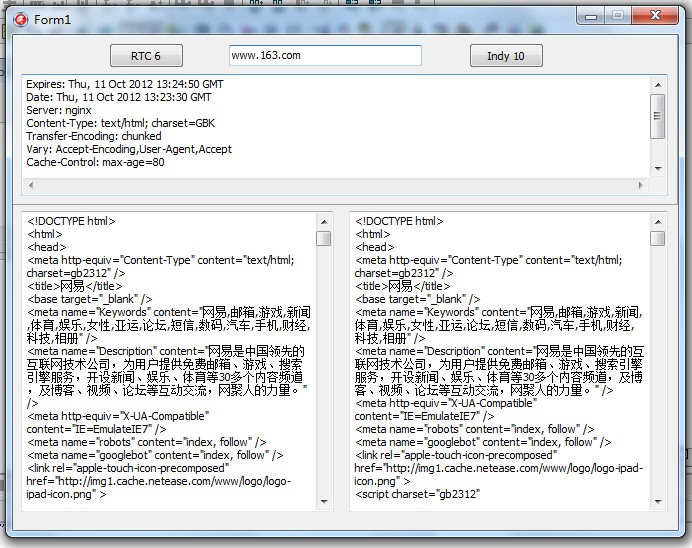Screen dimensions: 692x548
Task: Click the Form1 application icon in title bar
Action: pyautogui.click(x=20, y=20)
